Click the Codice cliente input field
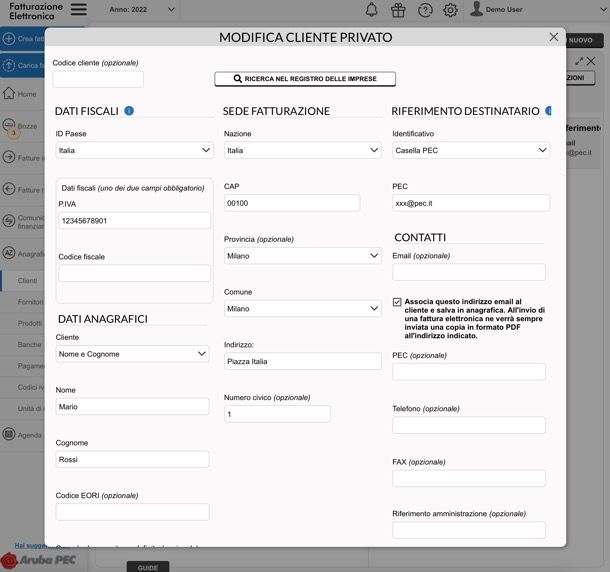Viewport: 610px width, 572px height. (98, 79)
